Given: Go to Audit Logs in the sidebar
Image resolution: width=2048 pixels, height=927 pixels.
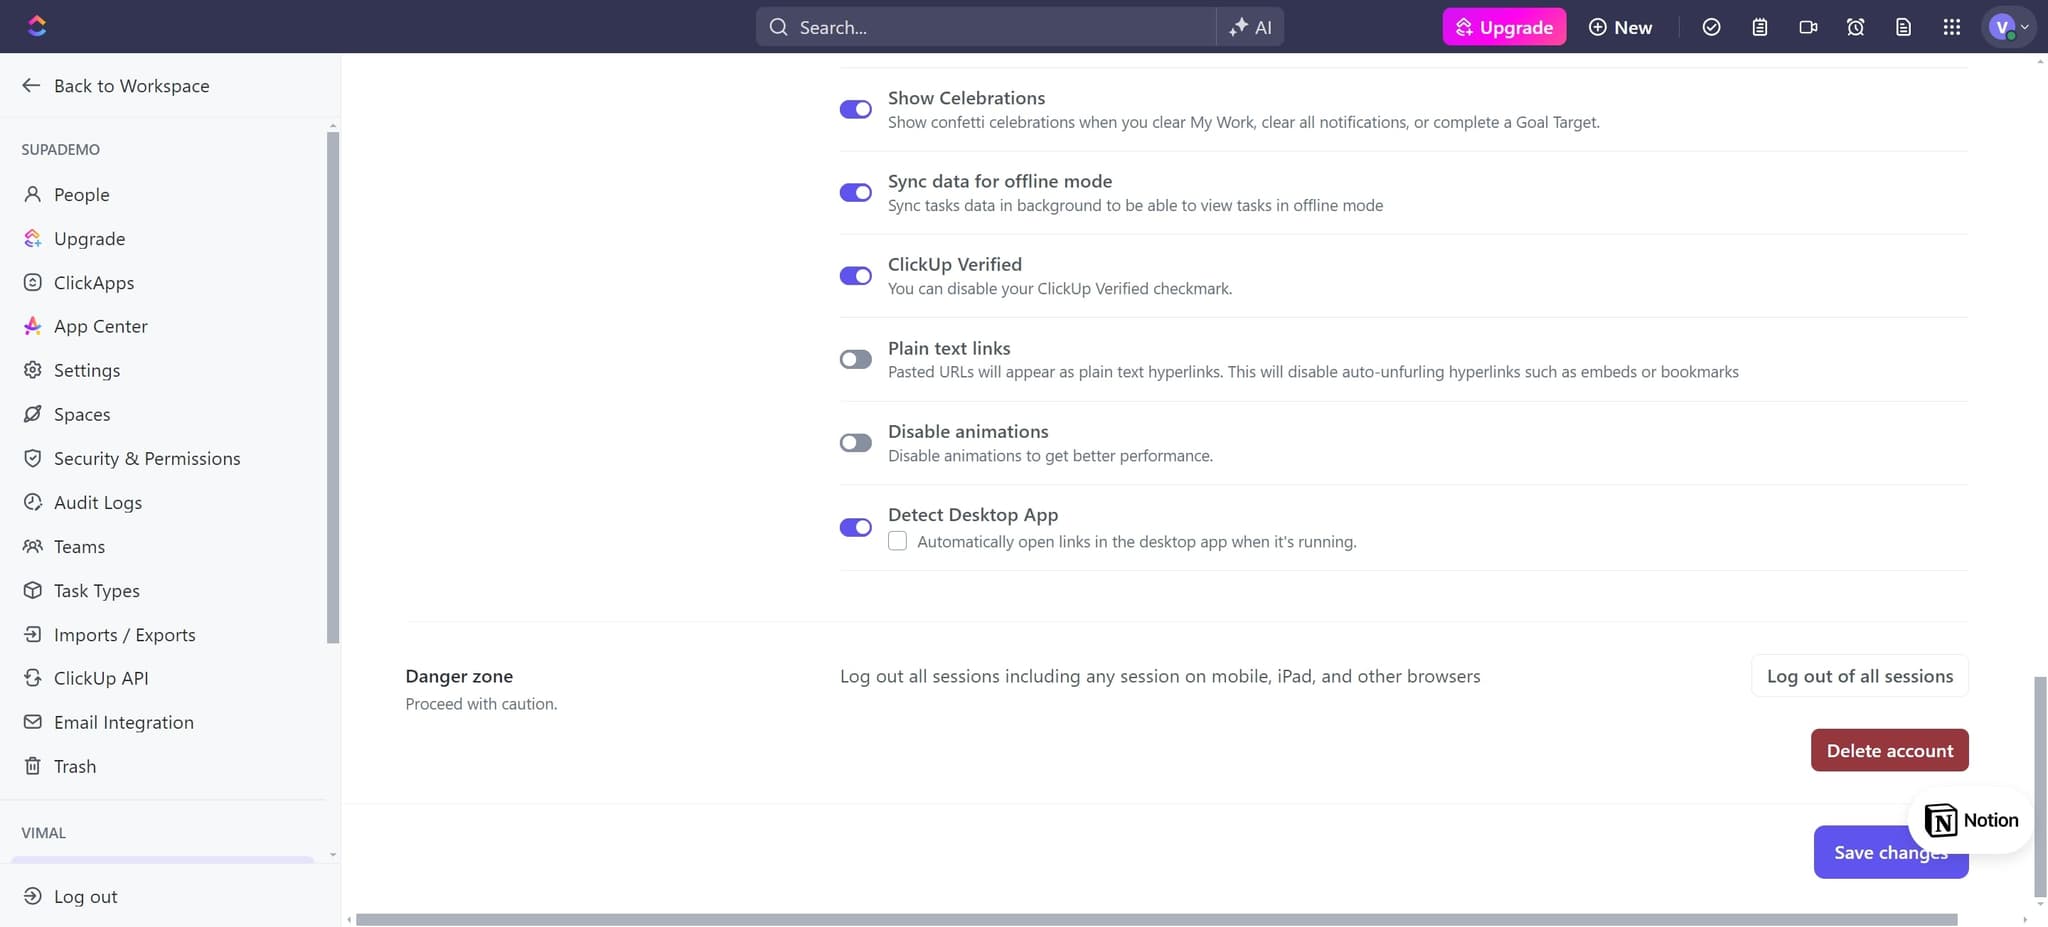Looking at the screenshot, I should [x=97, y=502].
